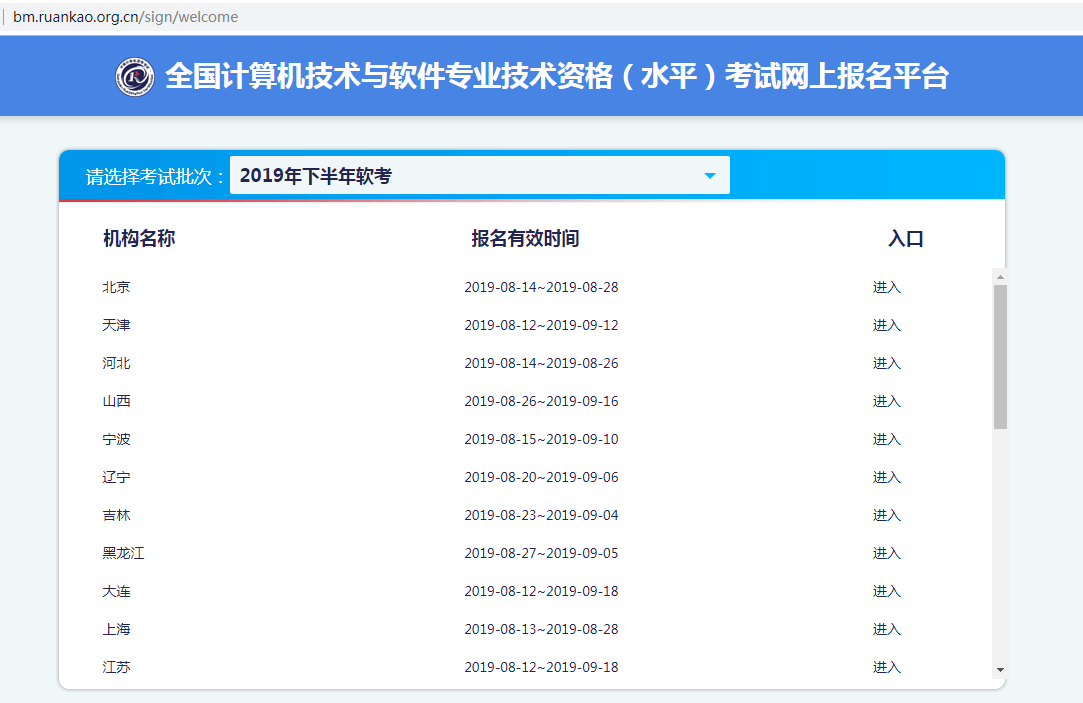Viewport: 1083px width, 703px height.
Task: Click the 机构名称 column header
Action: pos(139,238)
